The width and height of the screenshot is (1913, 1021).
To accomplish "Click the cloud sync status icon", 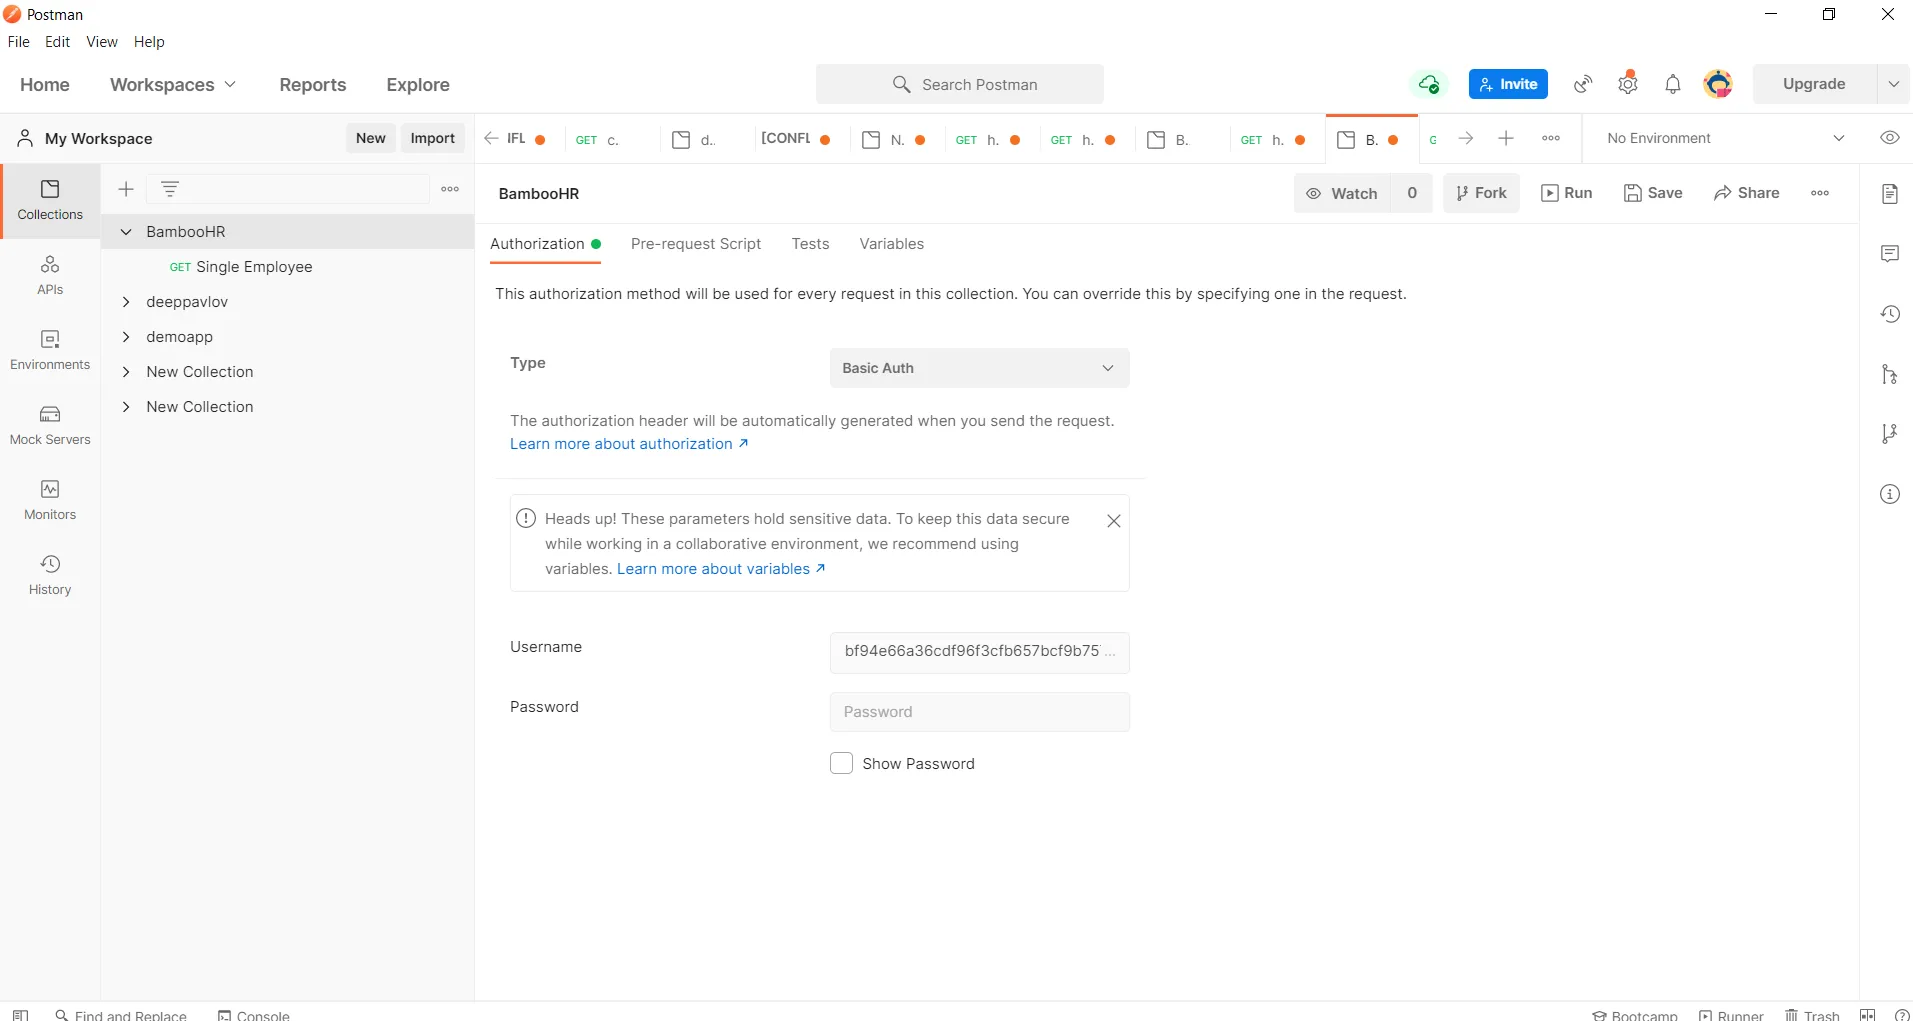I will coord(1430,84).
